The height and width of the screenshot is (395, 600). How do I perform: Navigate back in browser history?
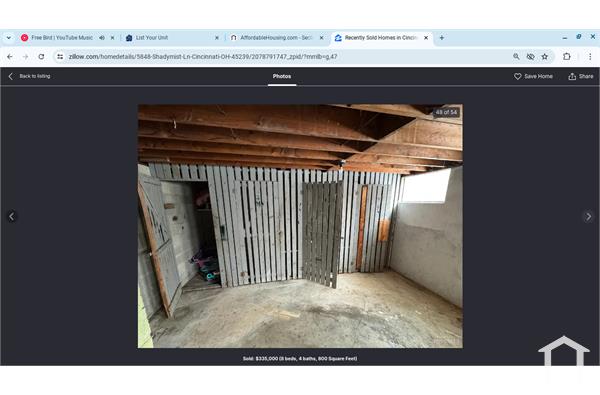click(x=10, y=57)
